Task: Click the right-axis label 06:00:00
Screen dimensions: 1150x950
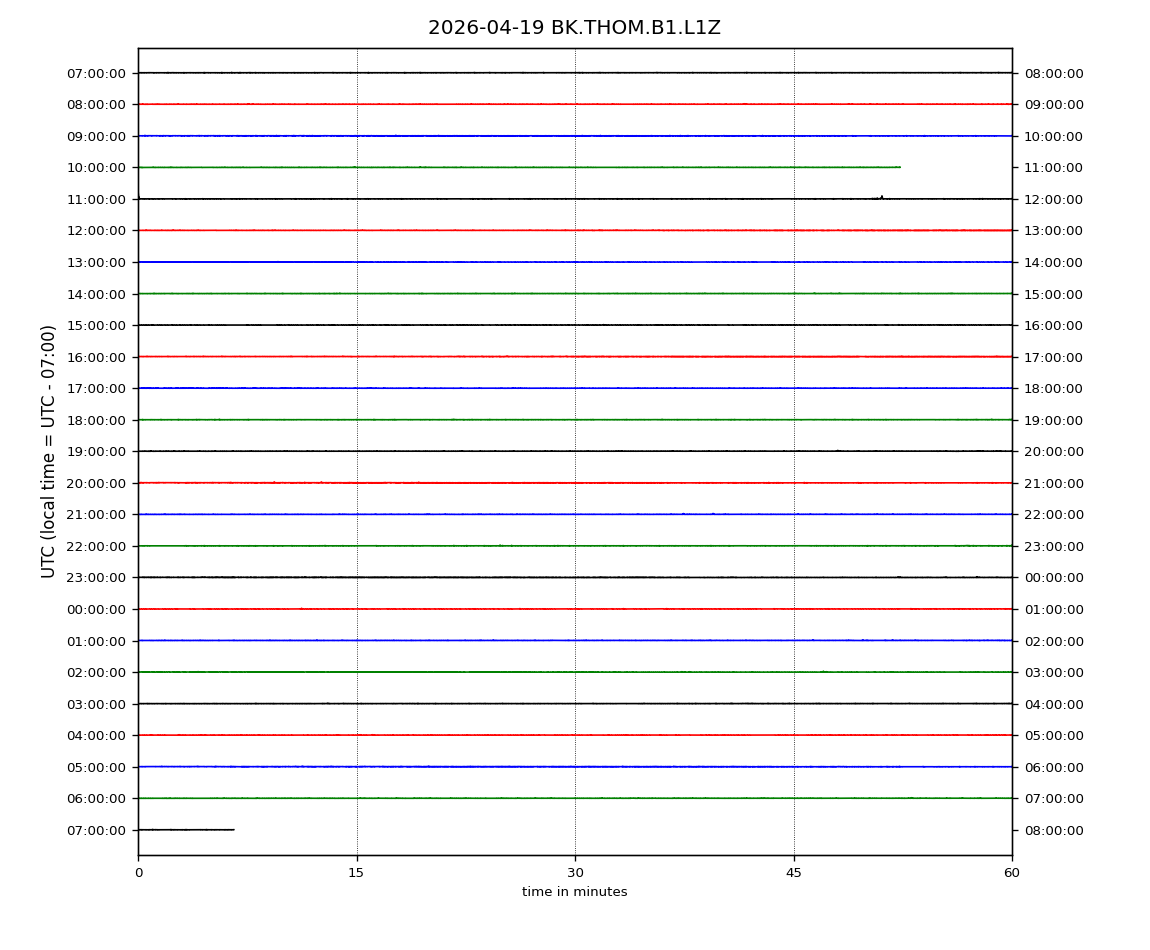Action: coord(1053,767)
